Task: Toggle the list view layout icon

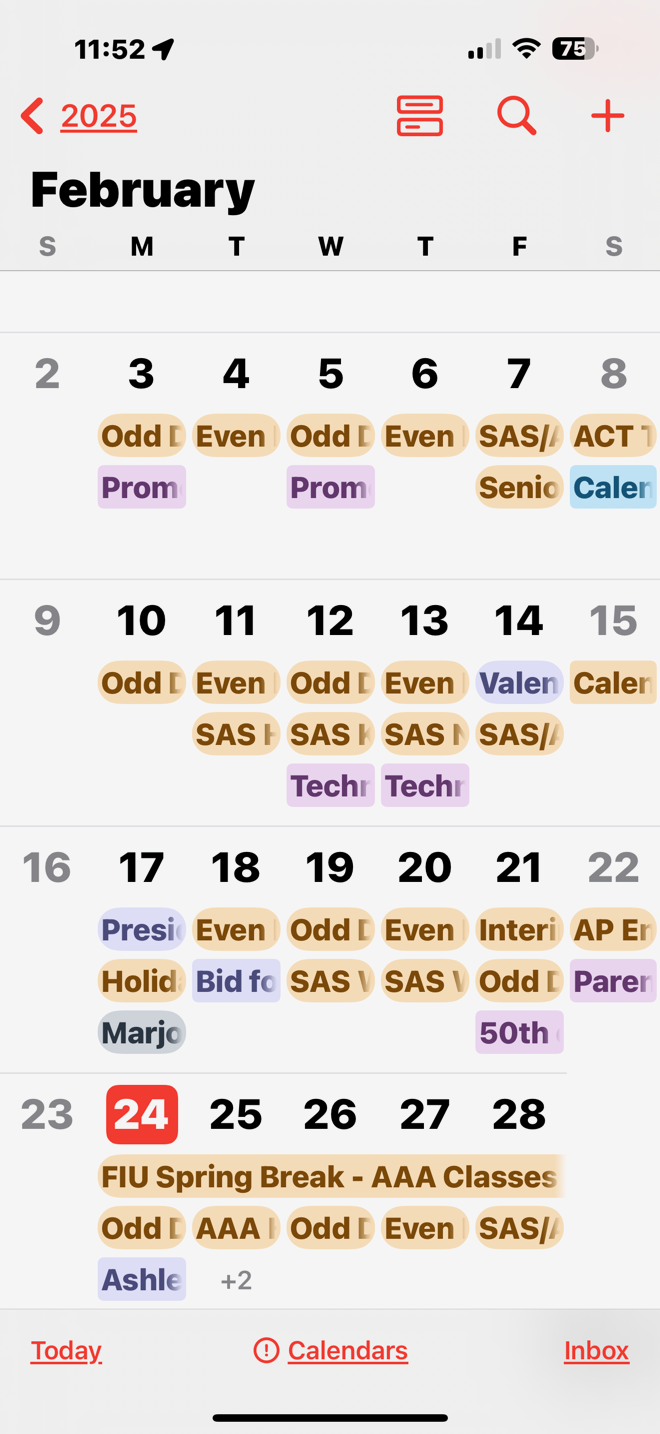Action: [420, 116]
